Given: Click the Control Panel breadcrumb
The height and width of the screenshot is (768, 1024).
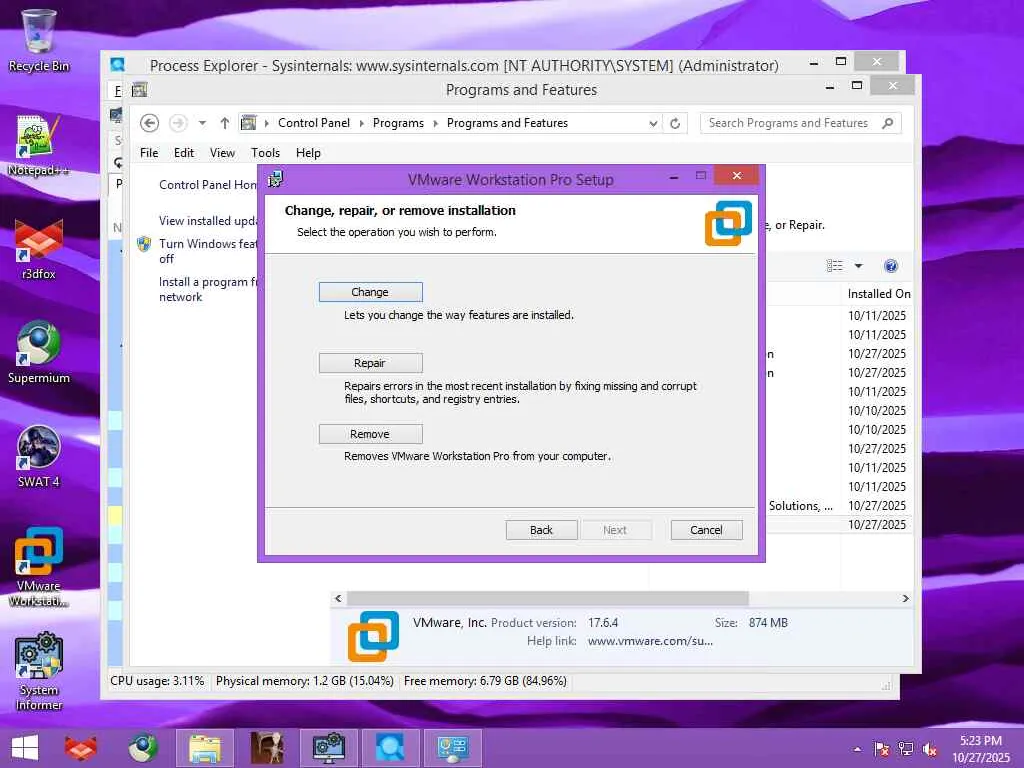Looking at the screenshot, I should click(313, 123).
